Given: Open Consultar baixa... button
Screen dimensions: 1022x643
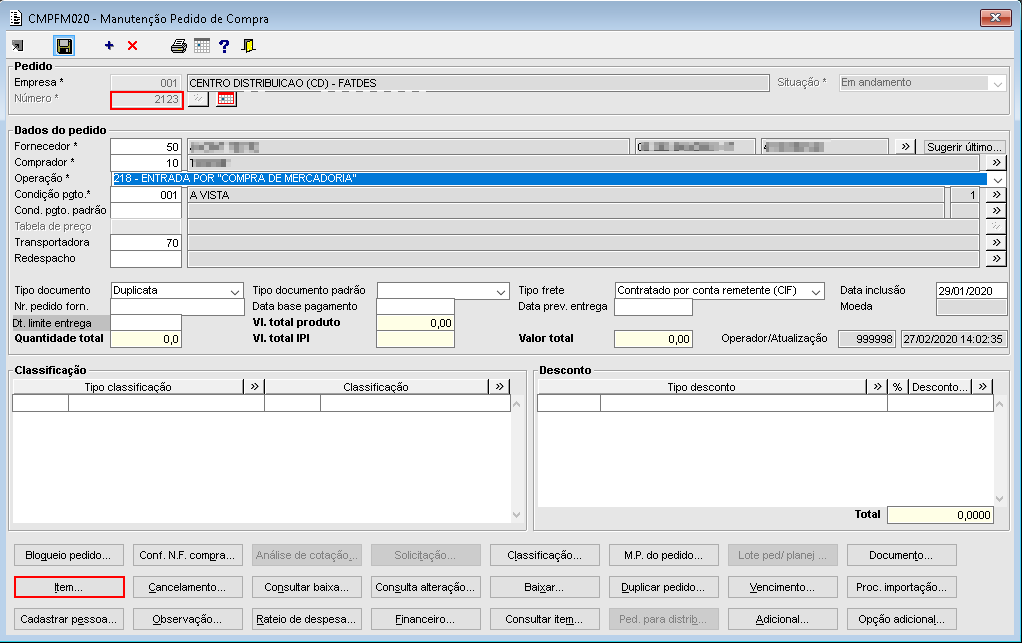Looking at the screenshot, I should coord(306,587).
